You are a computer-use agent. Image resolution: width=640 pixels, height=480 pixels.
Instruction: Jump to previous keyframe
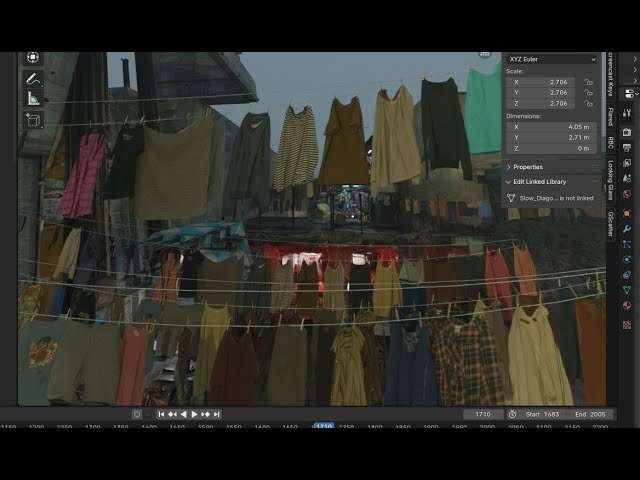[173, 414]
